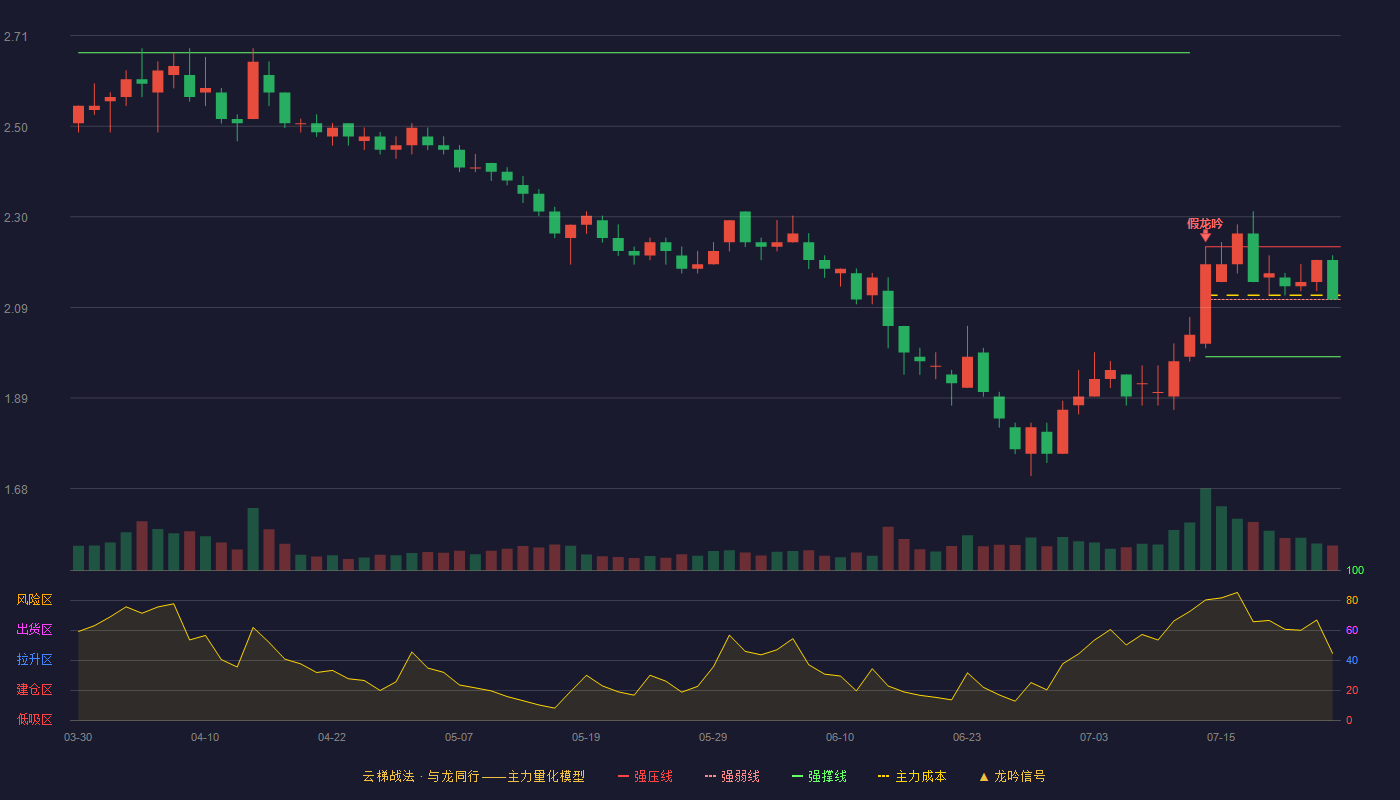Click the 05-07 date label
This screenshot has height=800, width=1400.
459,737
